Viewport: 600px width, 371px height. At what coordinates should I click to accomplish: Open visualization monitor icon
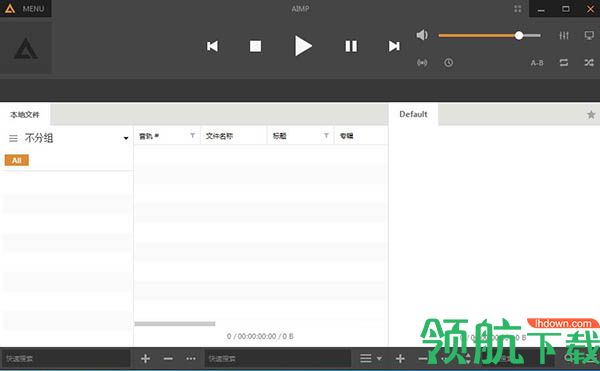pyautogui.click(x=589, y=36)
